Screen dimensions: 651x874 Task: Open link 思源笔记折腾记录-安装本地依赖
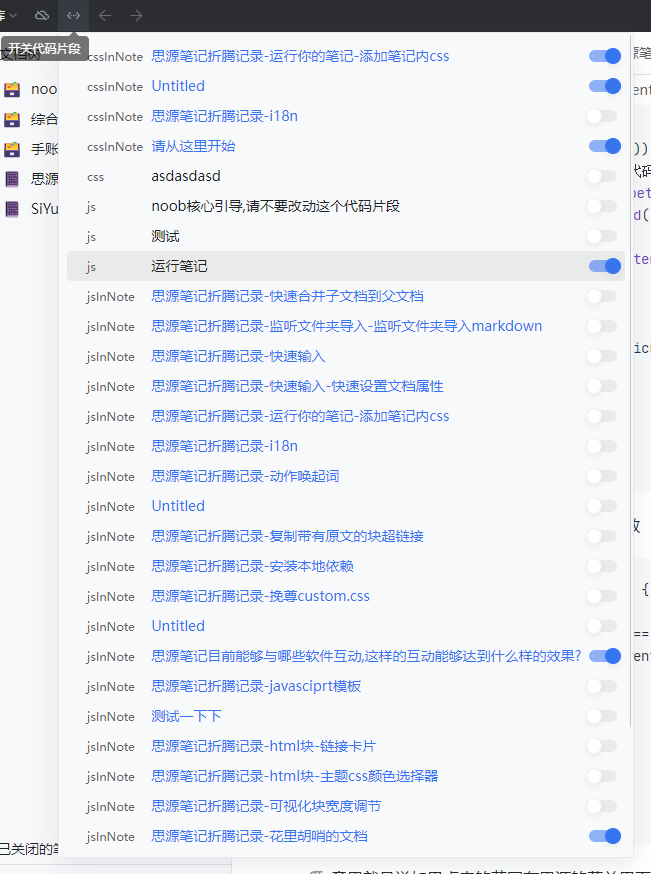click(x=252, y=566)
